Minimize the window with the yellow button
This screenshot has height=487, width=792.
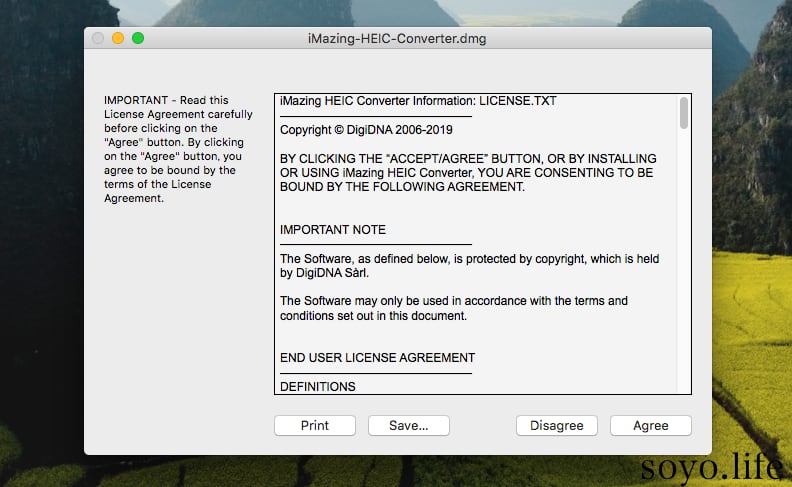[118, 38]
